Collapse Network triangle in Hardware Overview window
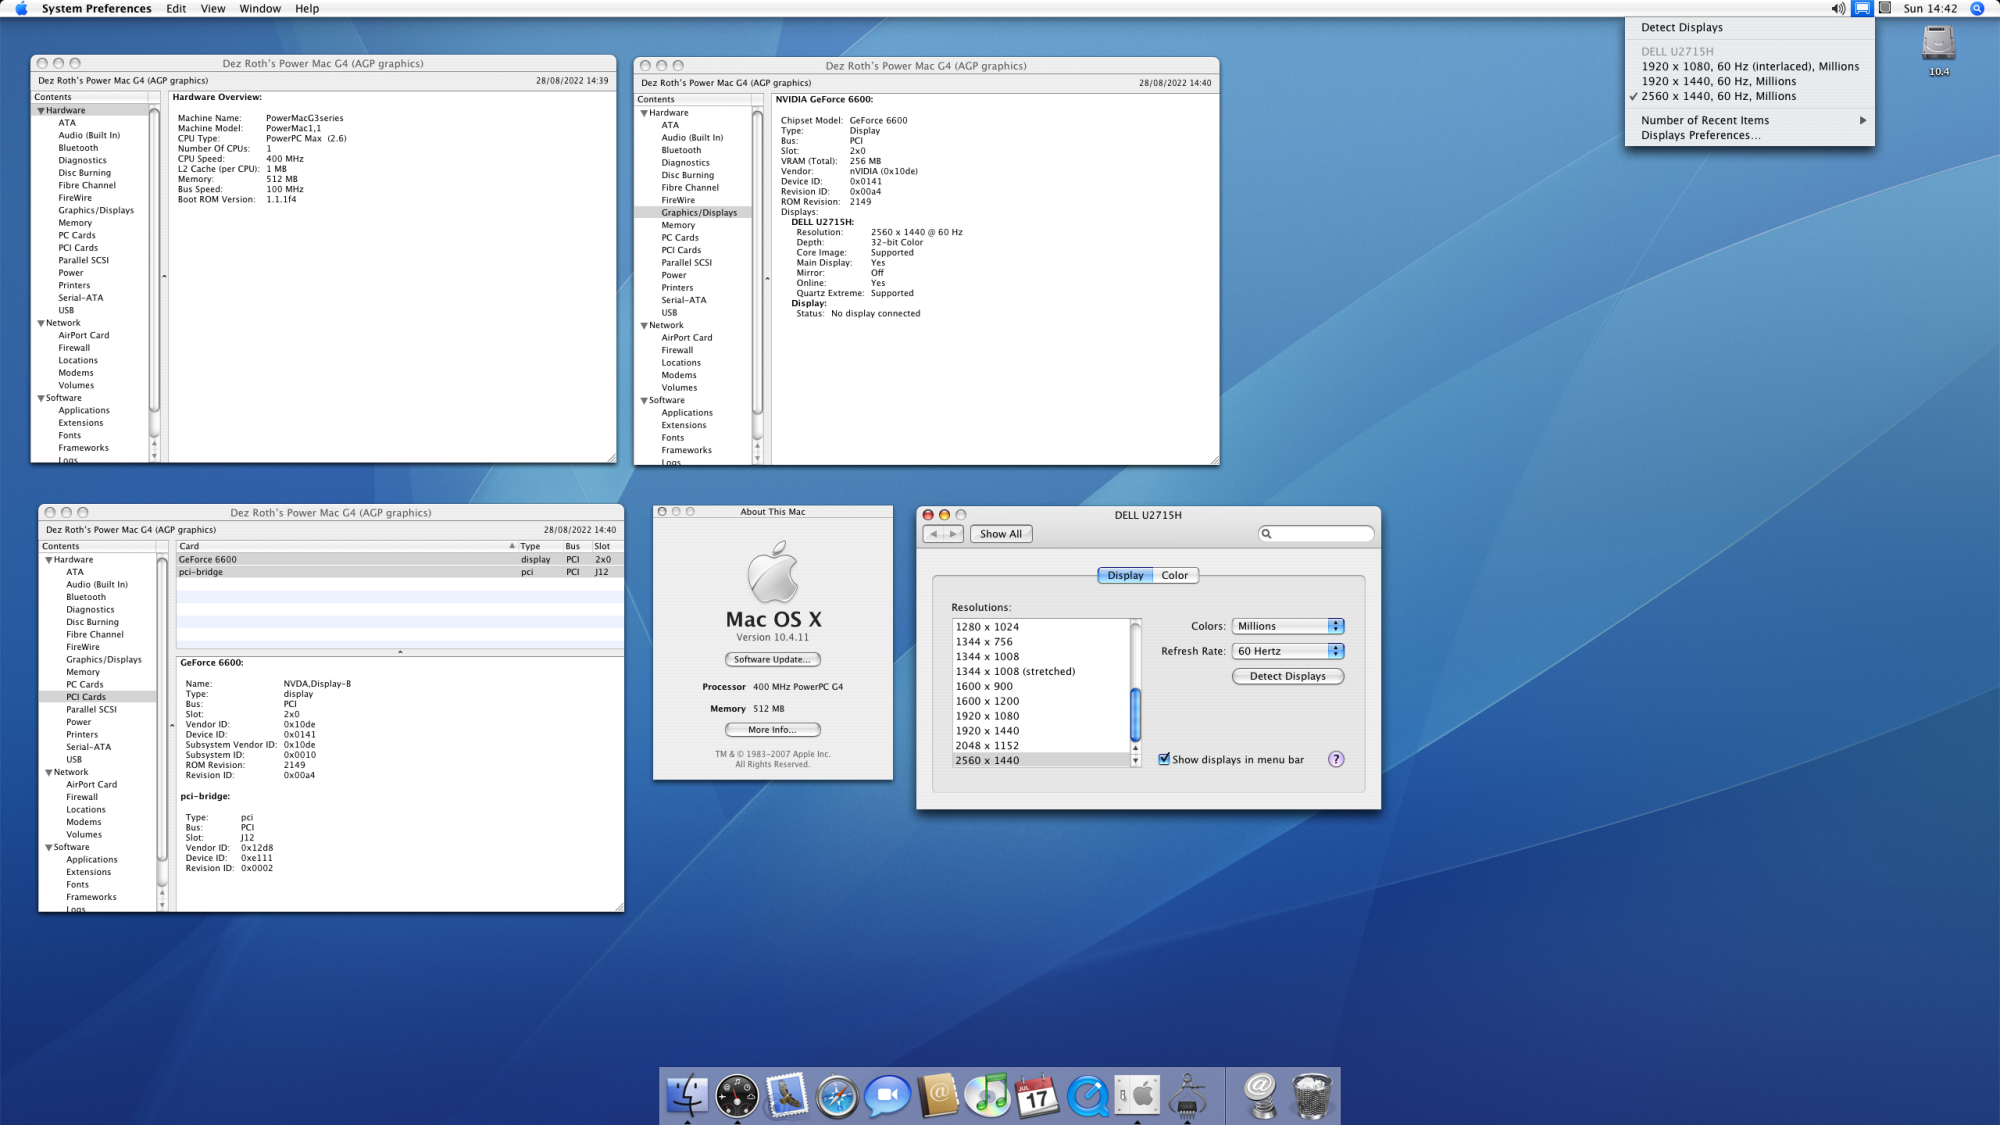 point(41,323)
